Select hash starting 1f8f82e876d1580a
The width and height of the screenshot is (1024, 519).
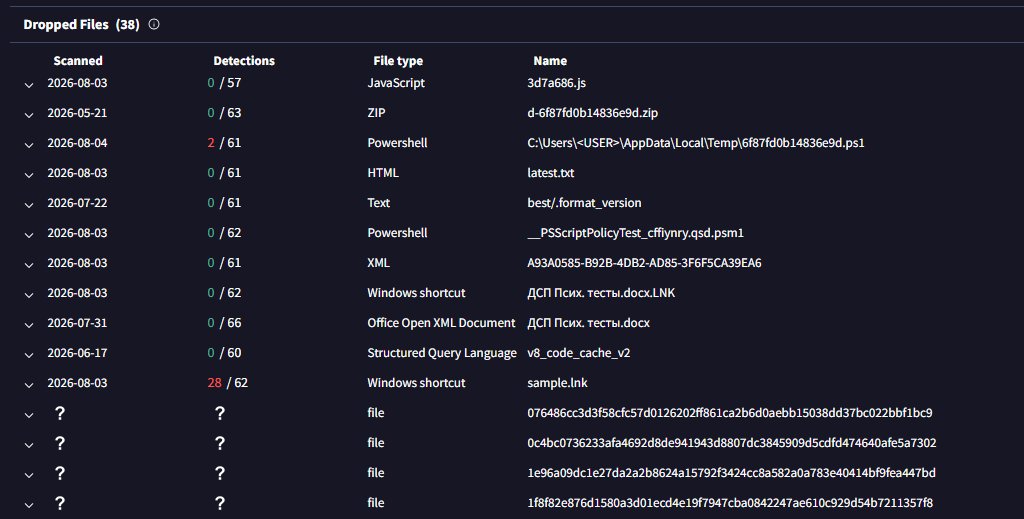[x=729, y=503]
